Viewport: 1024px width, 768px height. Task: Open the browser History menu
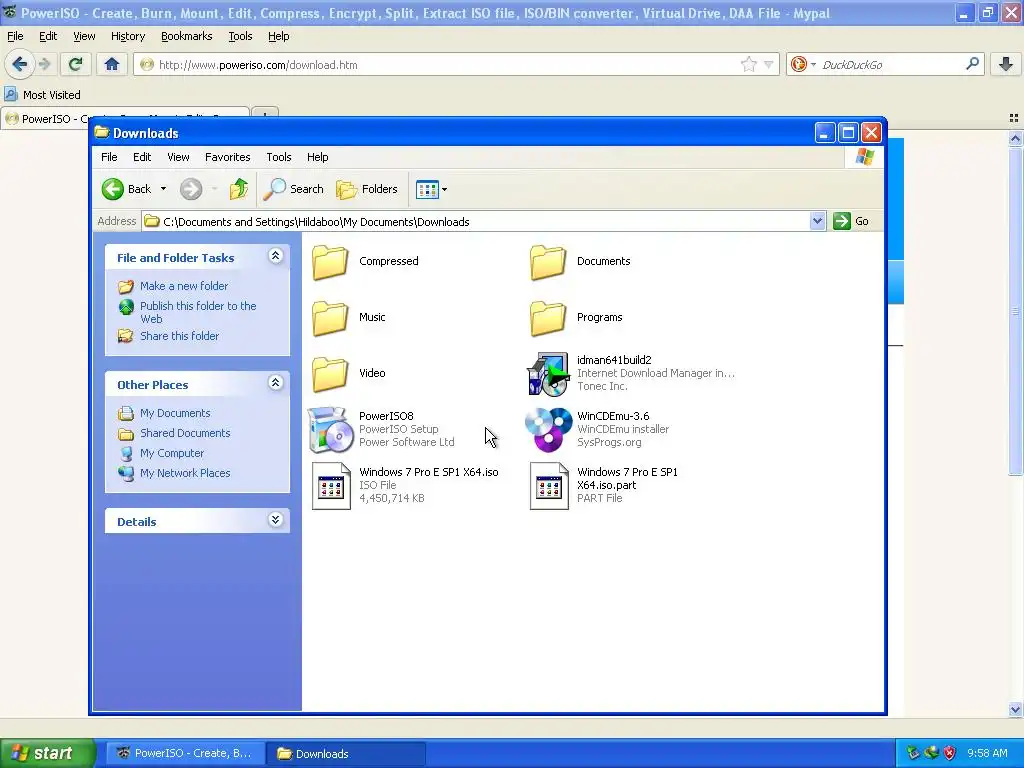coord(128,36)
